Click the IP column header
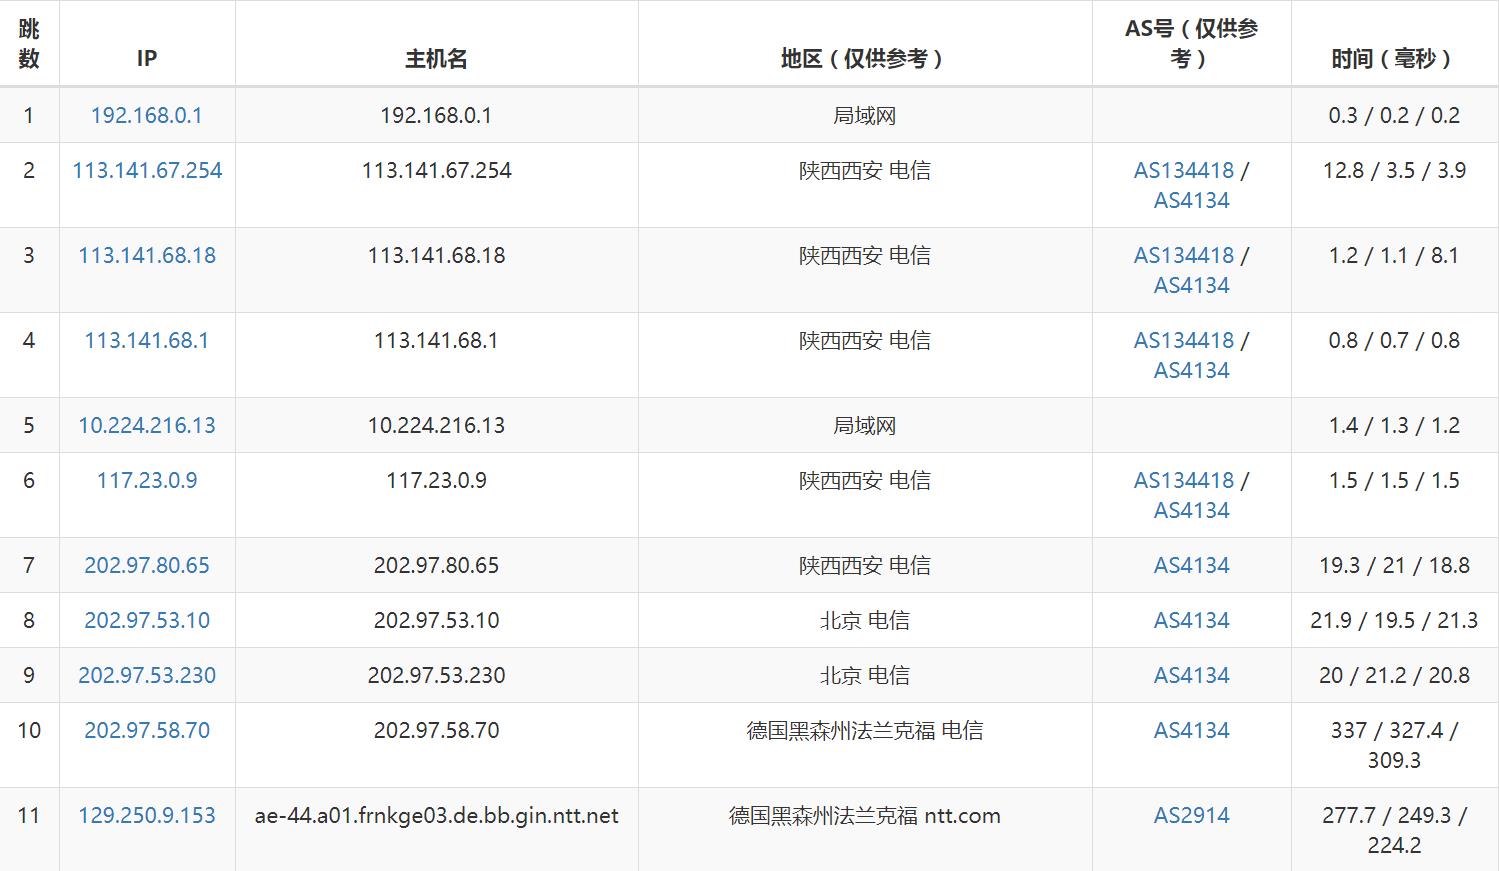1499x871 pixels. pyautogui.click(x=147, y=43)
